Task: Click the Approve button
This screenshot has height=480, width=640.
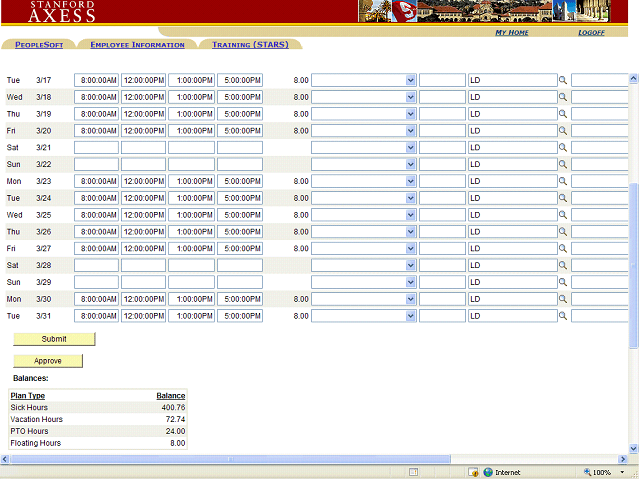Action: click(x=47, y=361)
